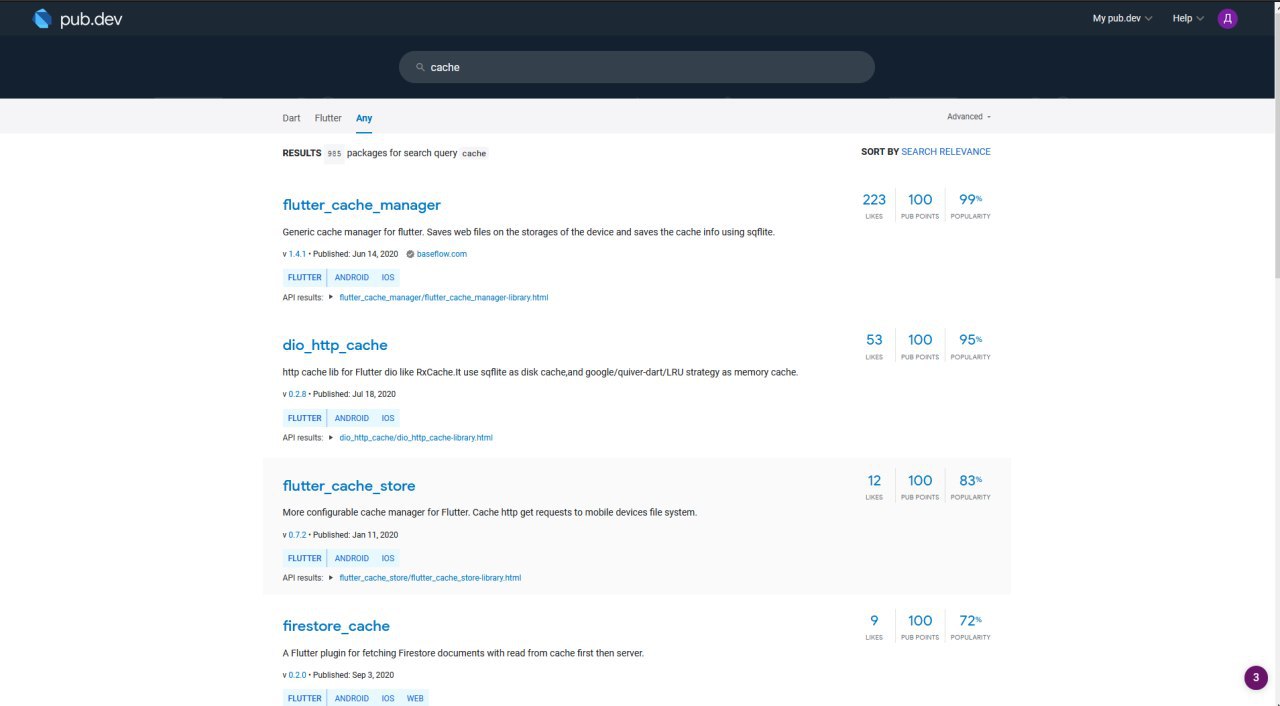Screen dimensions: 1280x706
Task: Select the Any tab
Action: click(x=364, y=118)
